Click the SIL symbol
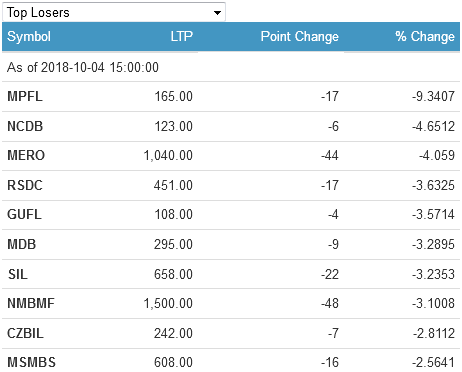462x372 pixels. click(18, 274)
